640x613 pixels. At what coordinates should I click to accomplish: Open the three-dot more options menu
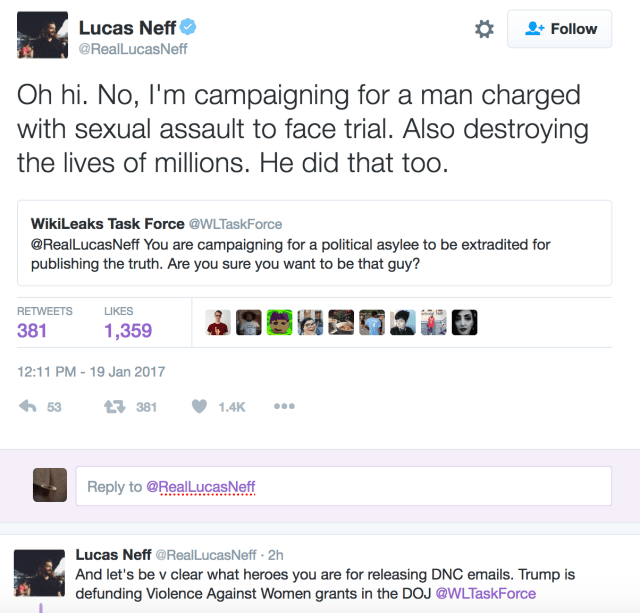tap(284, 407)
